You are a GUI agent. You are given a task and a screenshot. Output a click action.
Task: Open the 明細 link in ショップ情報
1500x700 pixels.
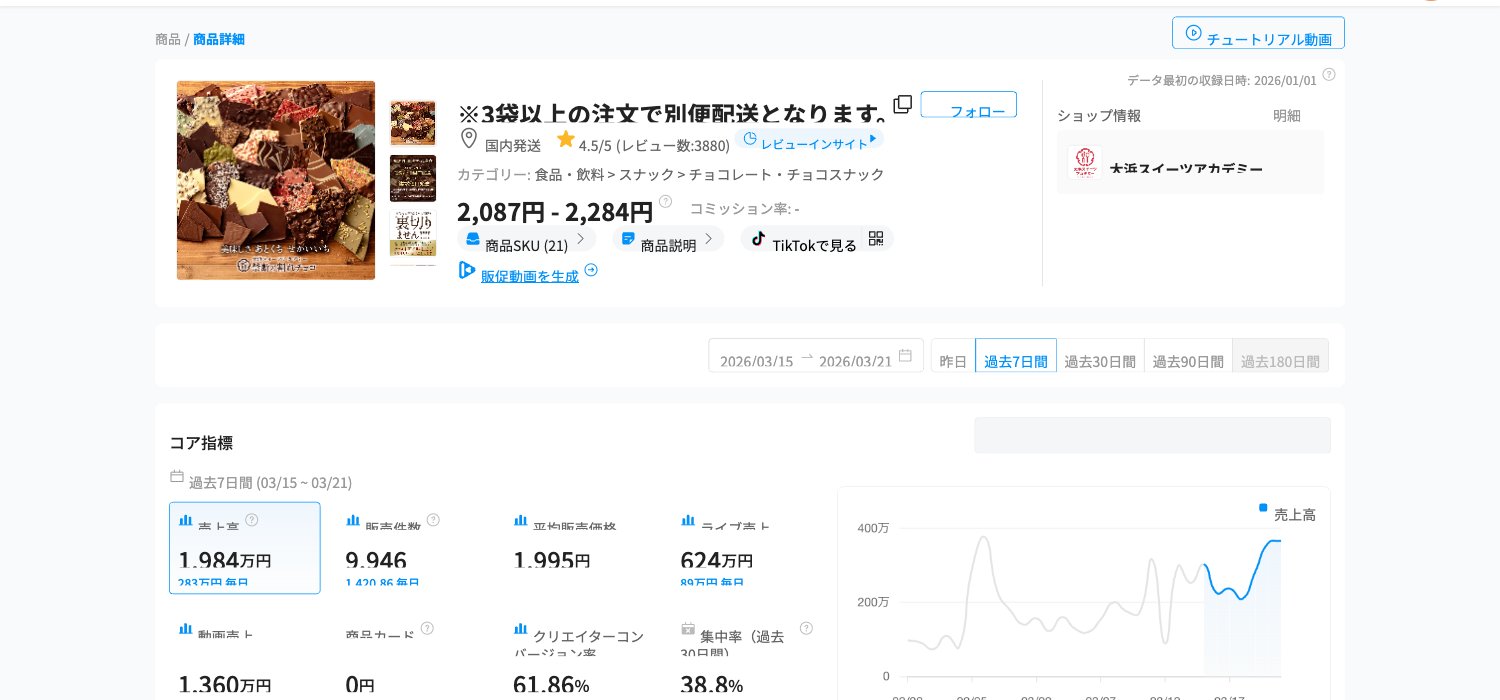(1287, 116)
